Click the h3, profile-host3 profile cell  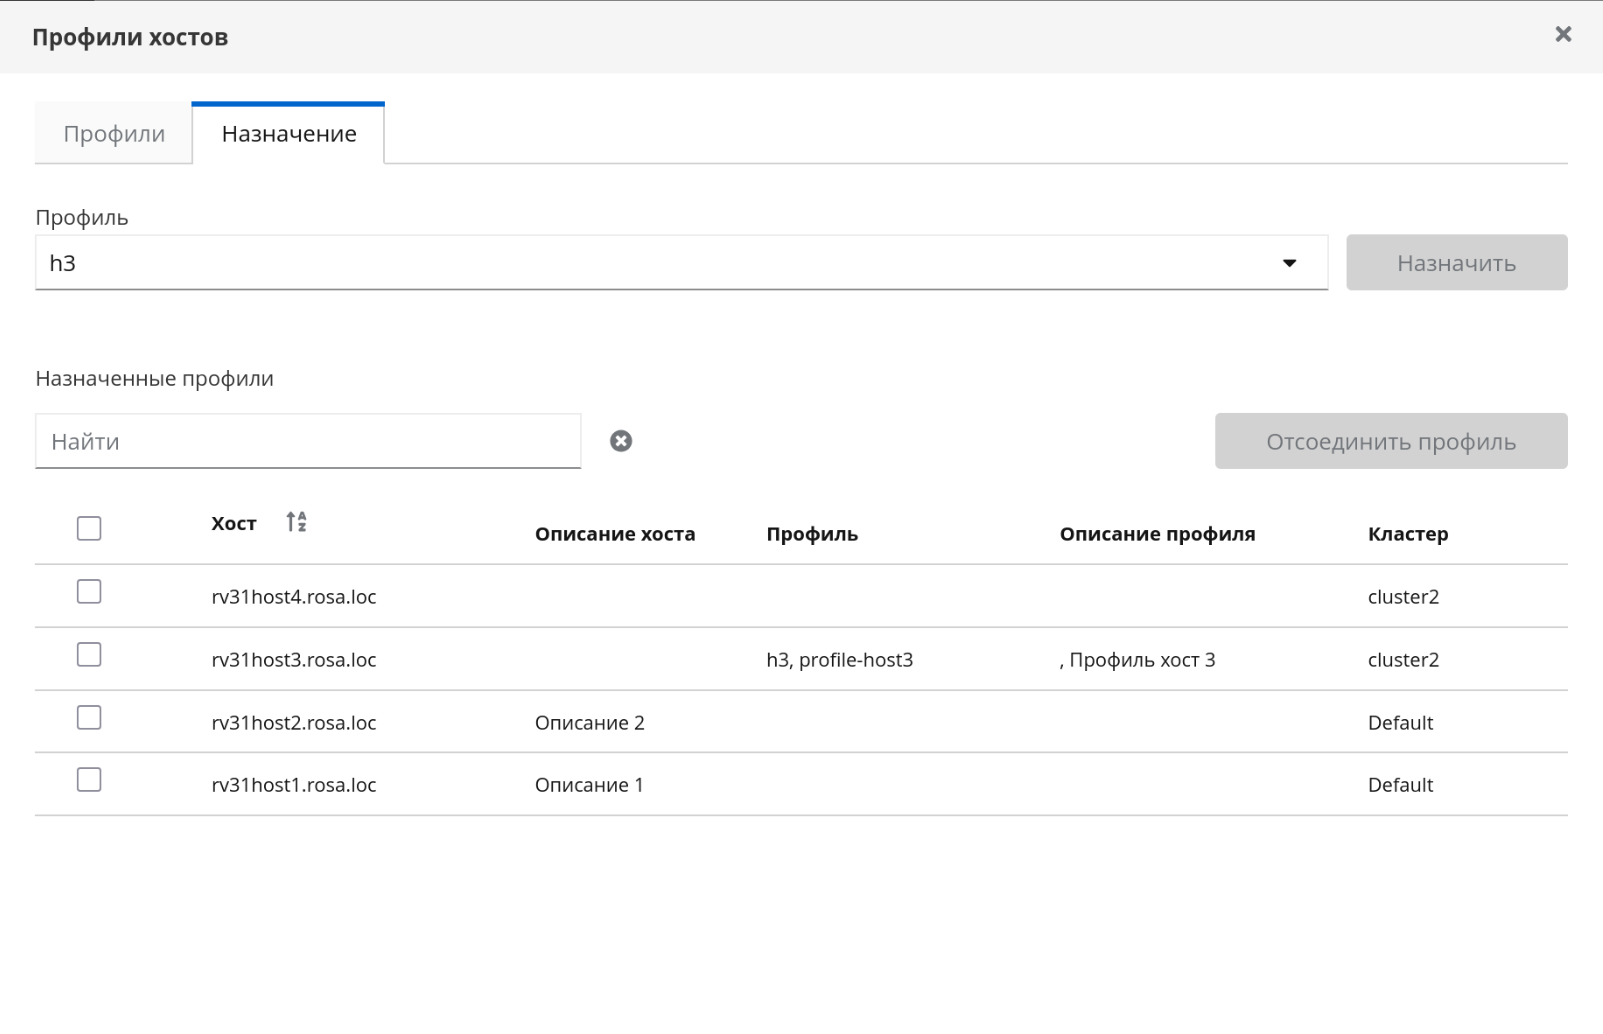(839, 660)
